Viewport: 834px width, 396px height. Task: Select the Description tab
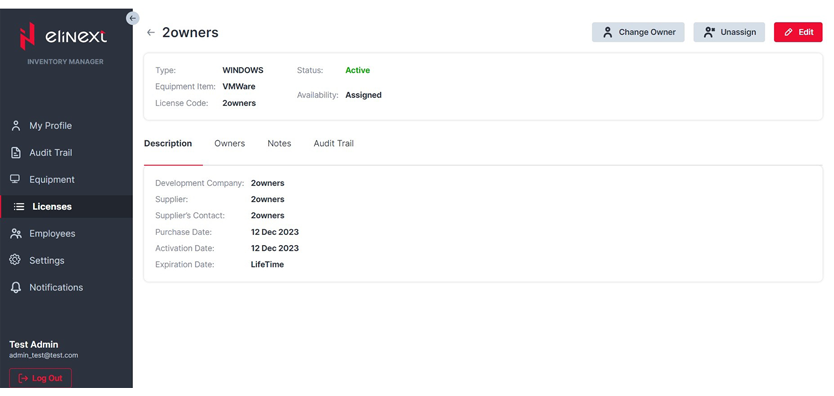(168, 144)
